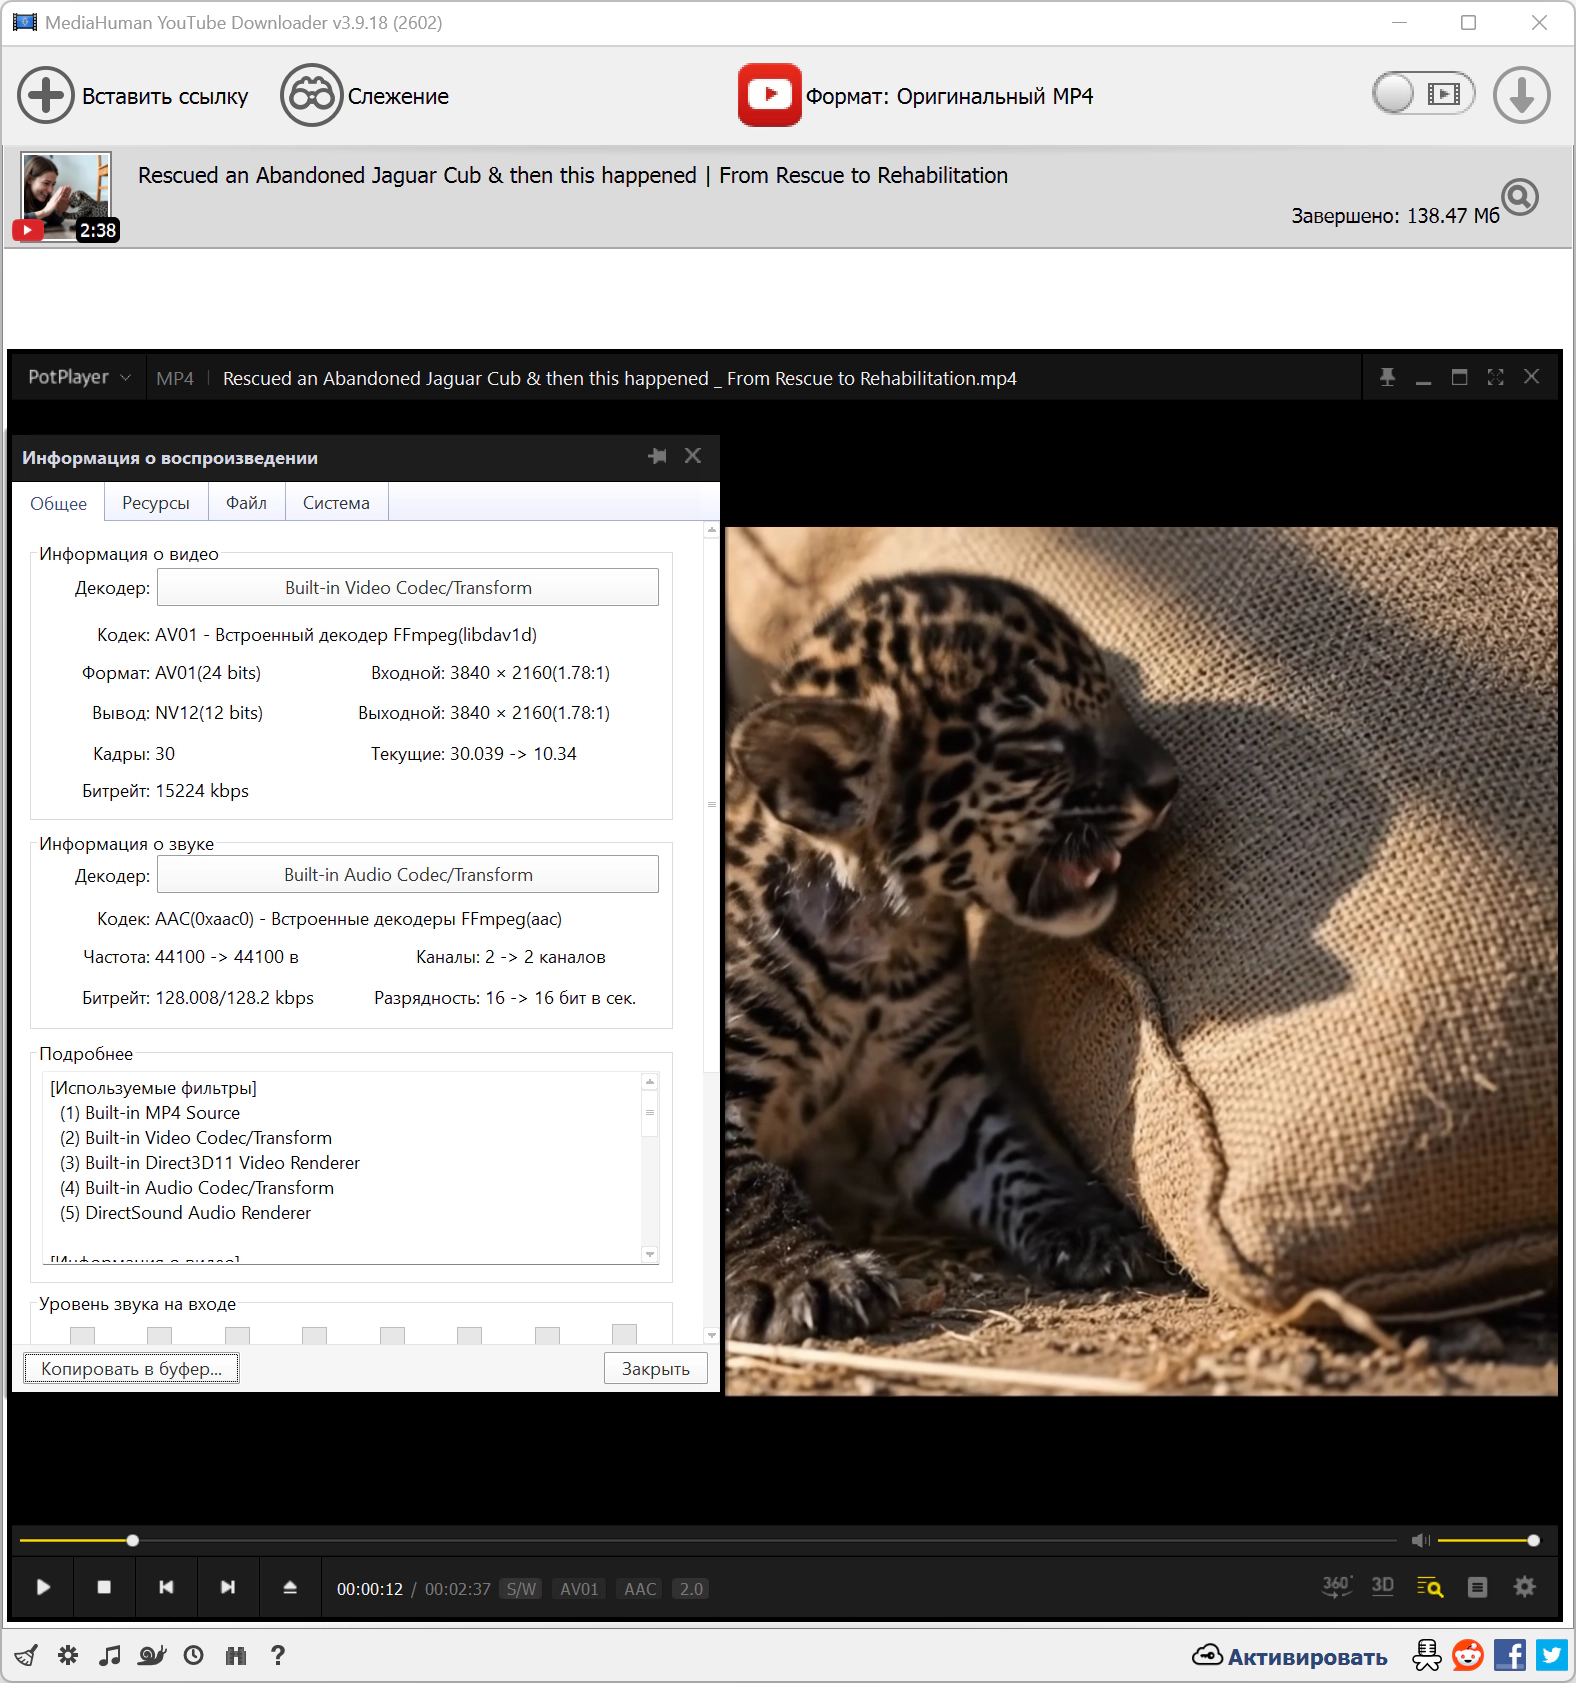This screenshot has height=1683, width=1576.
Task: Open Built-in Audio Codec/Transform decoder selector
Action: pyautogui.click(x=408, y=875)
